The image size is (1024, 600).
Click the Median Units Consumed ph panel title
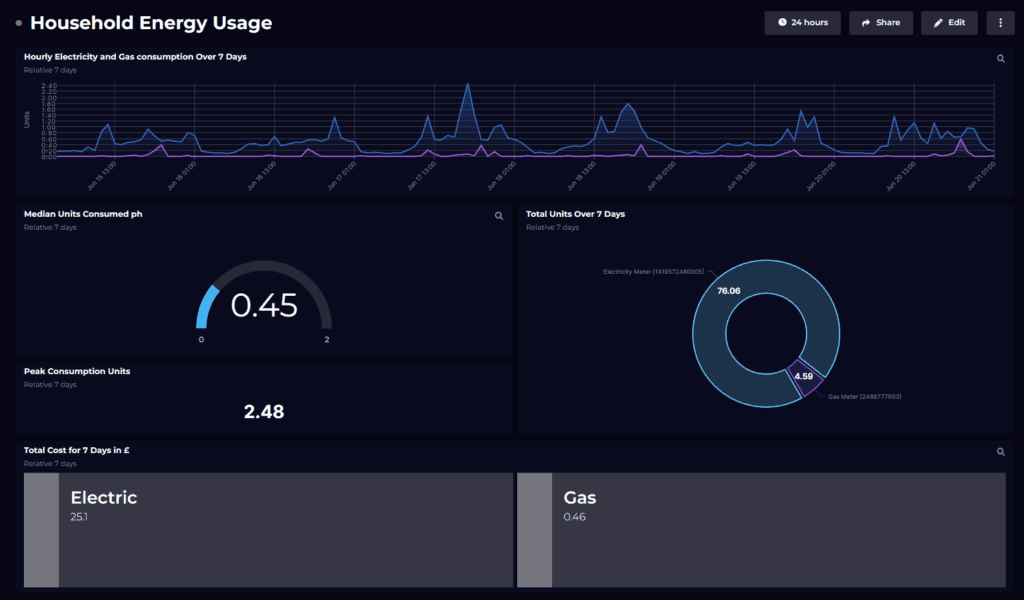coord(81,214)
